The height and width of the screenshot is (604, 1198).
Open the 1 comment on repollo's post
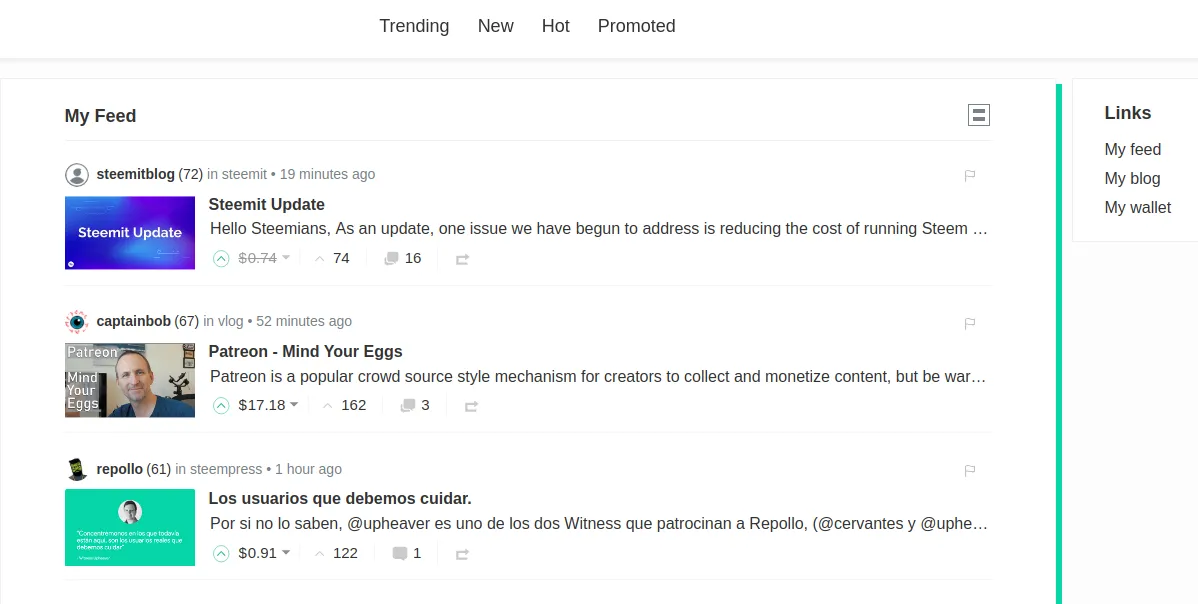(x=406, y=553)
